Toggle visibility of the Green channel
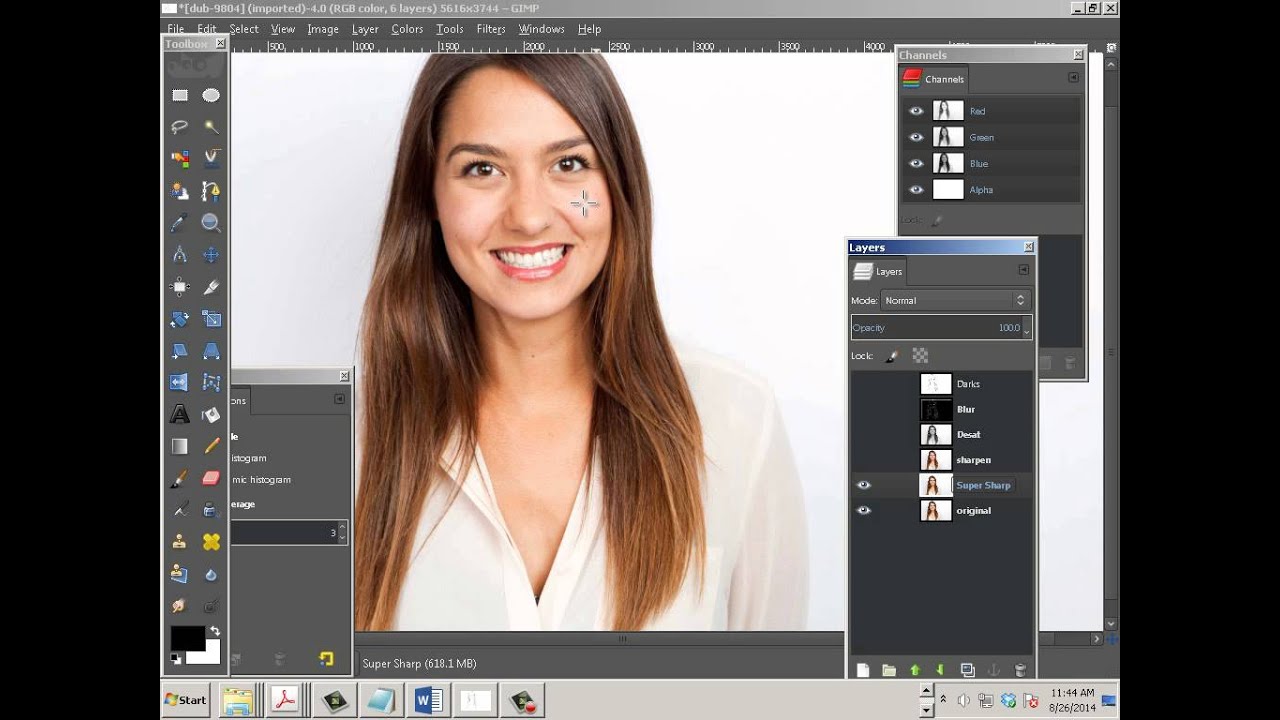Screen dimensions: 1280x720 [916, 137]
